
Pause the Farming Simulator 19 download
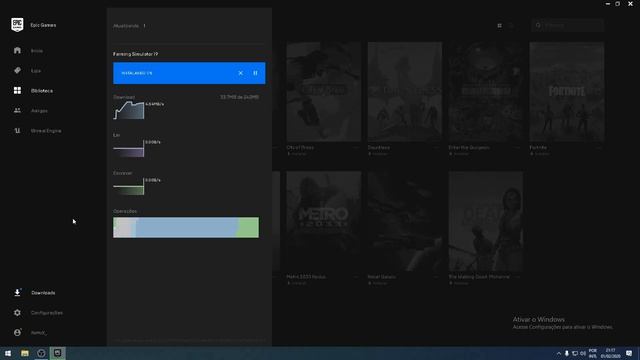pos(255,73)
